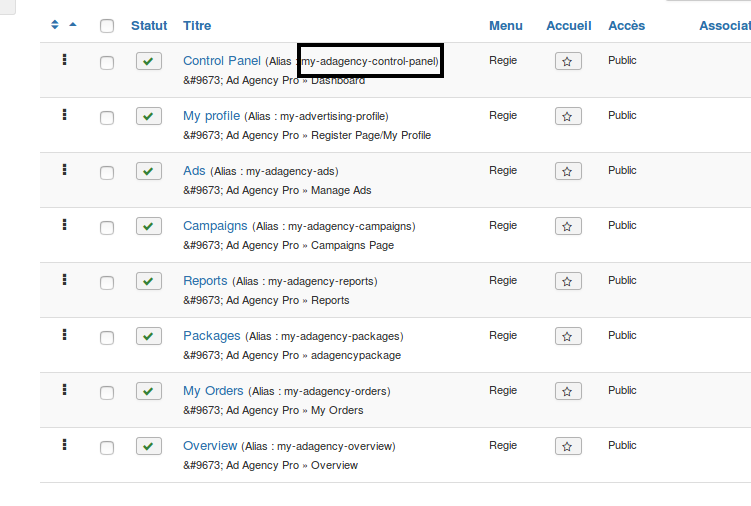Sort by ordering using up-down arrows icon

click(55, 24)
